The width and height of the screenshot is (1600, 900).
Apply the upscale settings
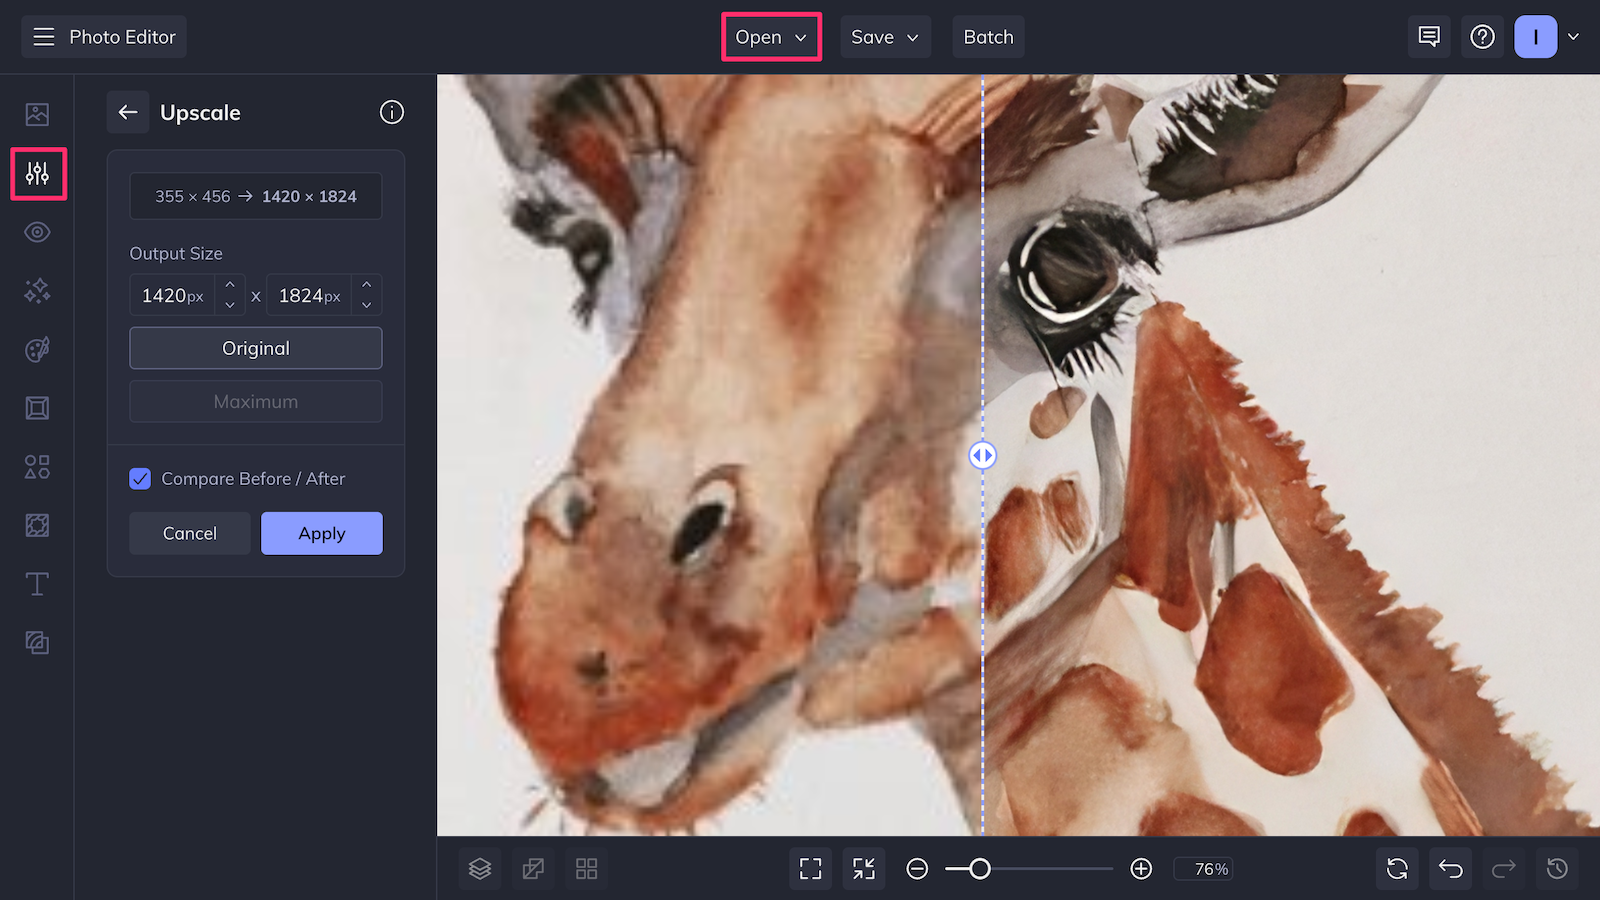click(x=321, y=533)
